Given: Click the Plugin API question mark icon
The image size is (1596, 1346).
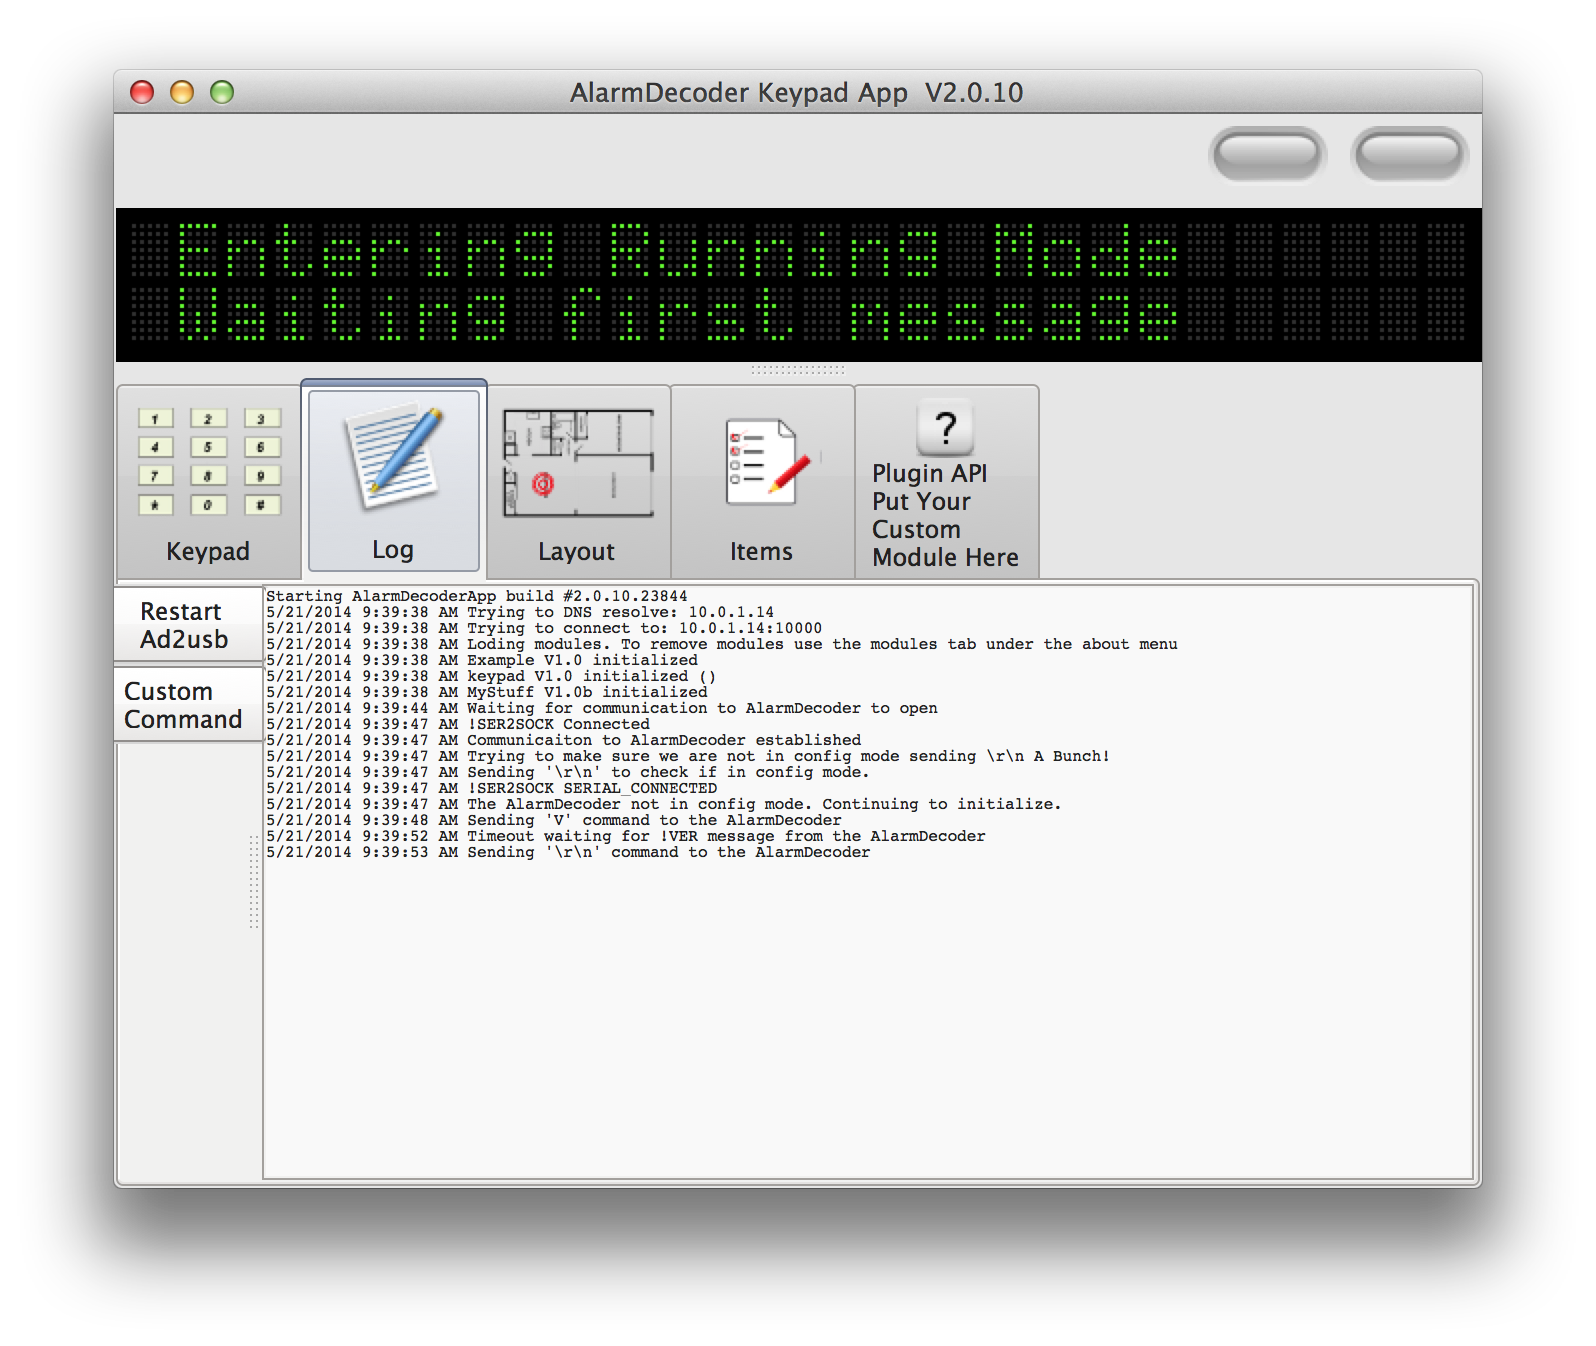Looking at the screenshot, I should coord(945,428).
